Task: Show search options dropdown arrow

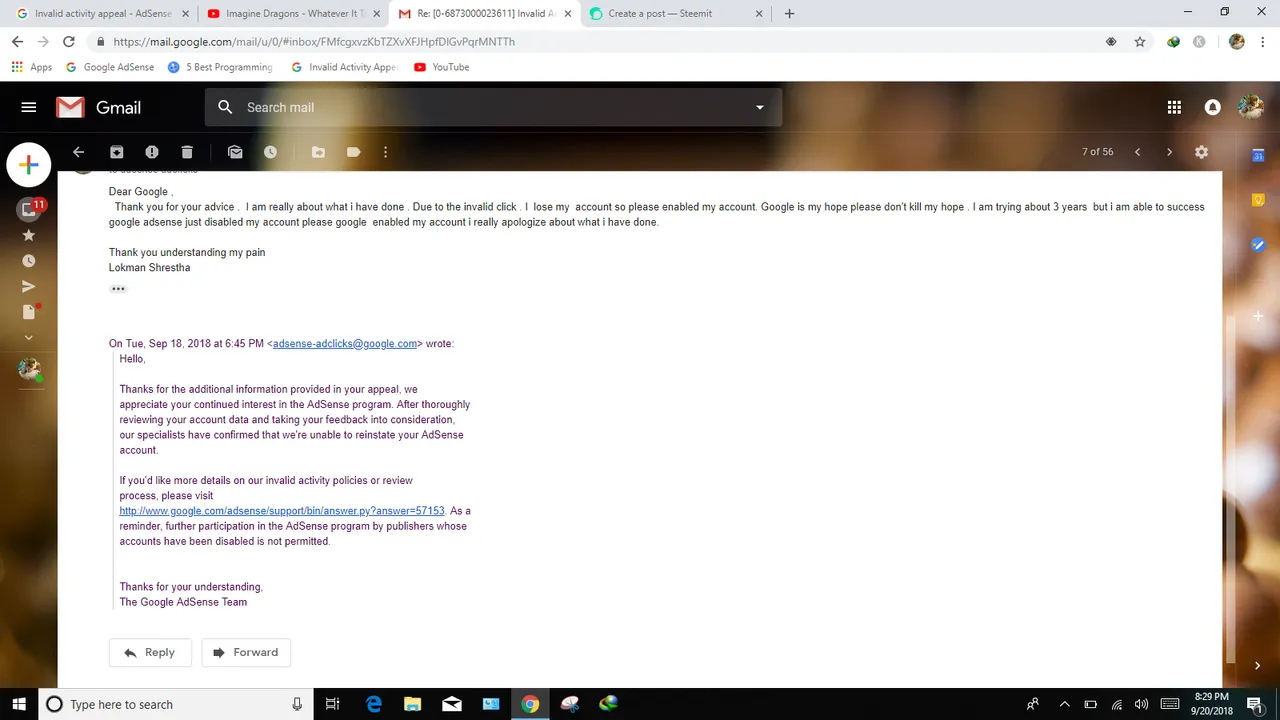Action: coord(760,107)
